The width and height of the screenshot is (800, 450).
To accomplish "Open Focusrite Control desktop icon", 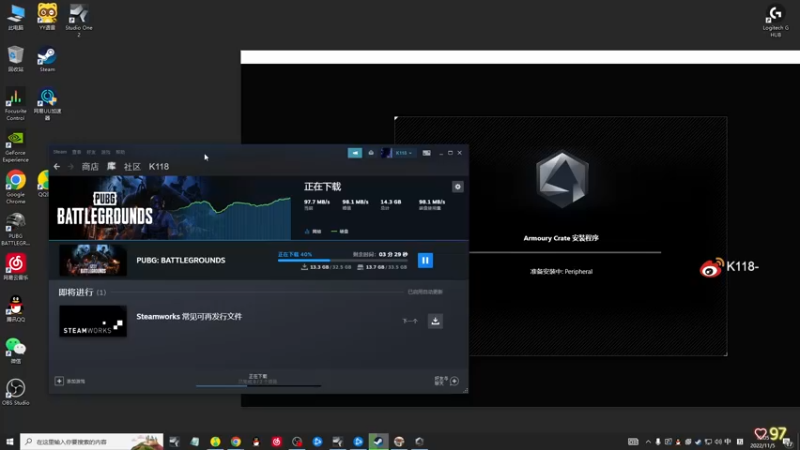I will [15, 105].
